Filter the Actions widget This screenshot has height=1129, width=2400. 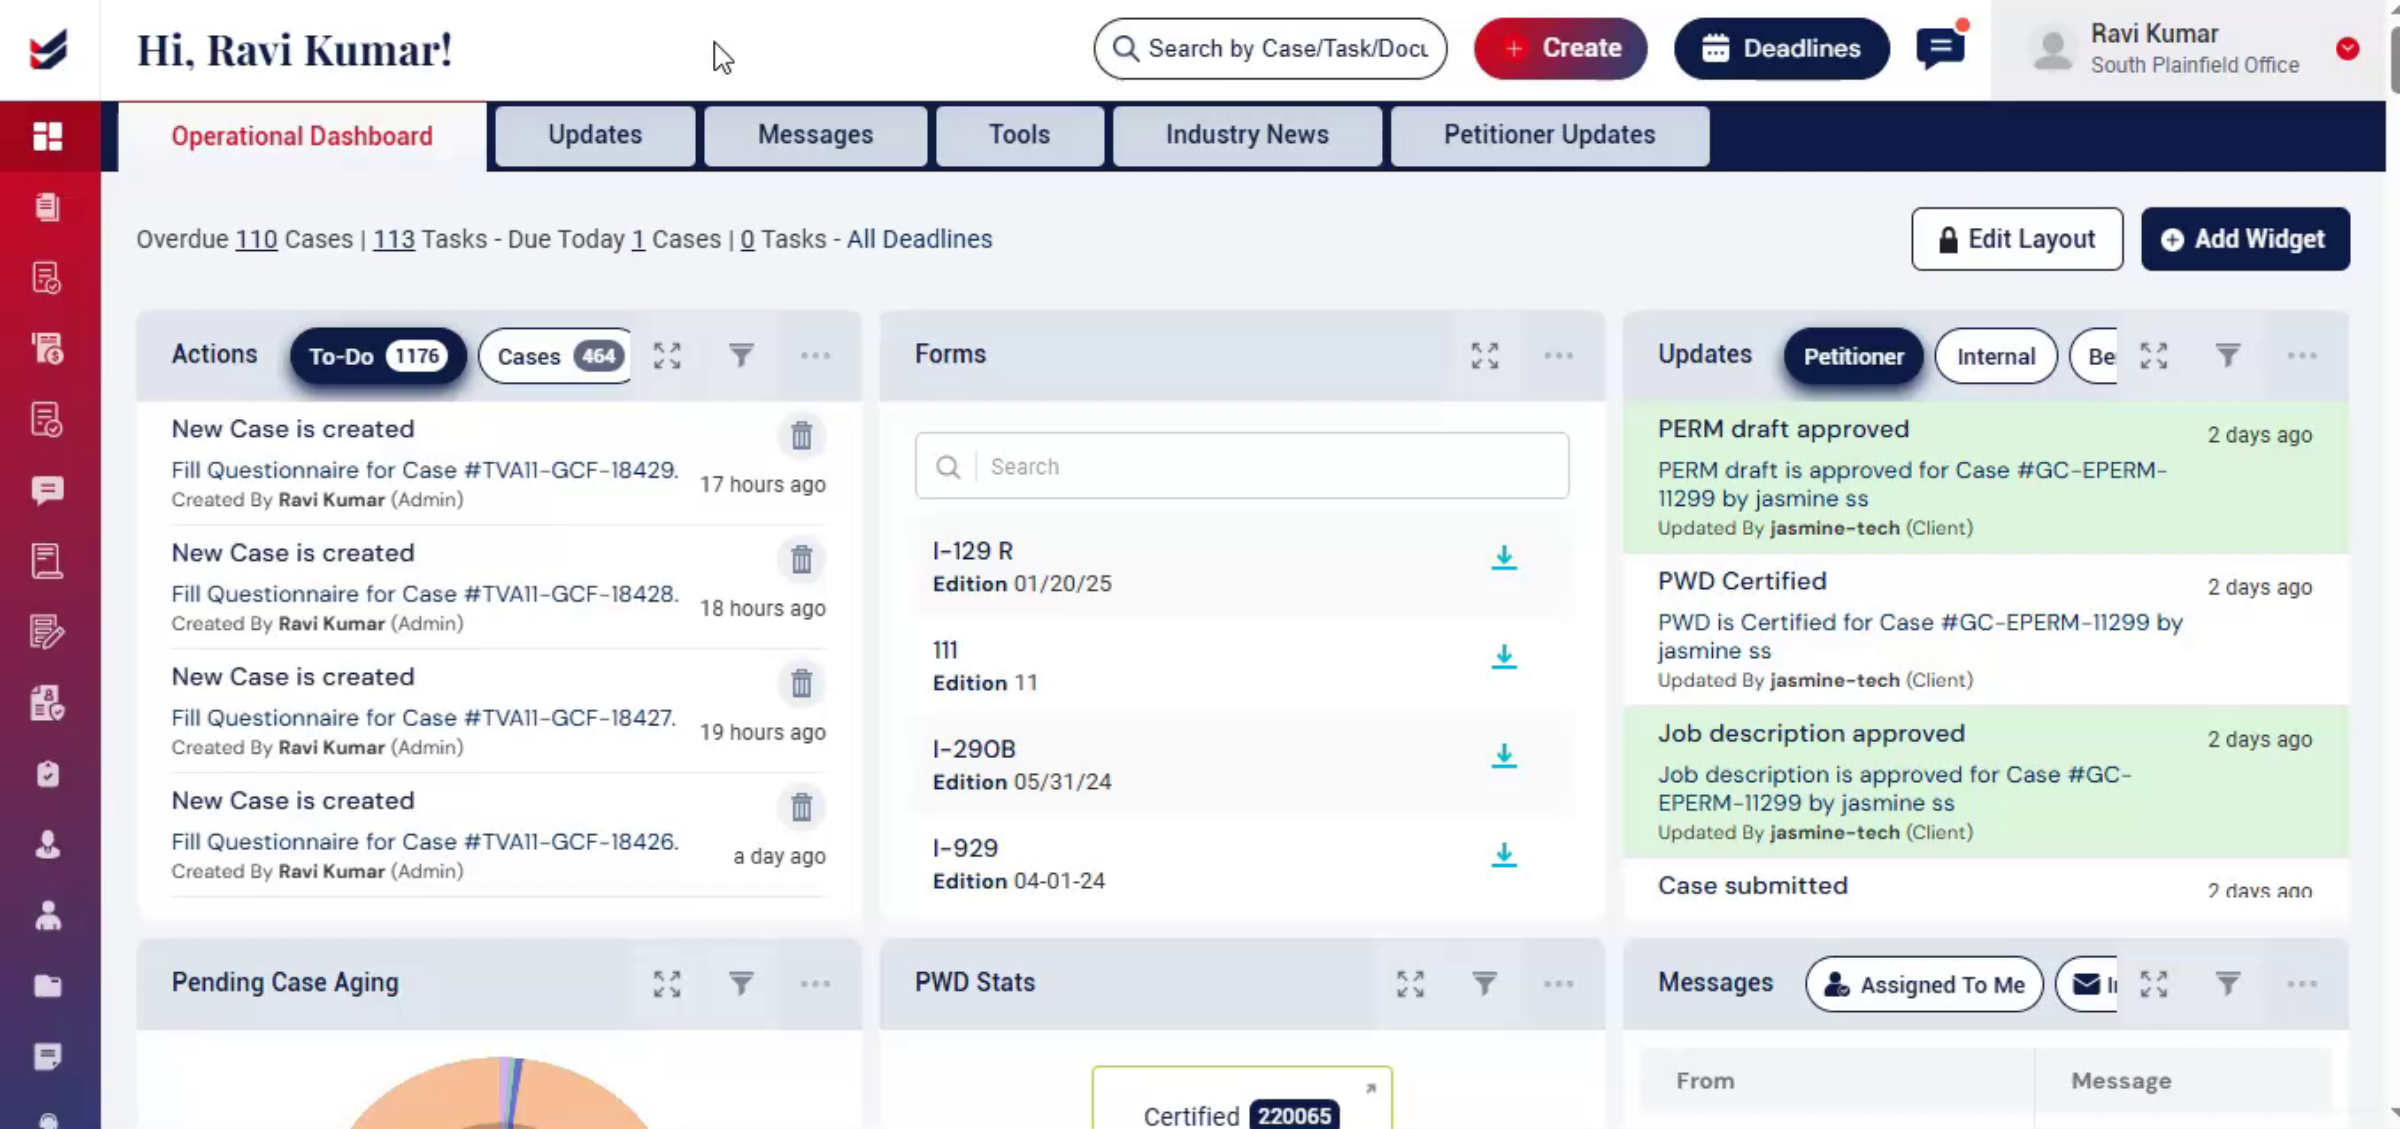click(x=741, y=355)
